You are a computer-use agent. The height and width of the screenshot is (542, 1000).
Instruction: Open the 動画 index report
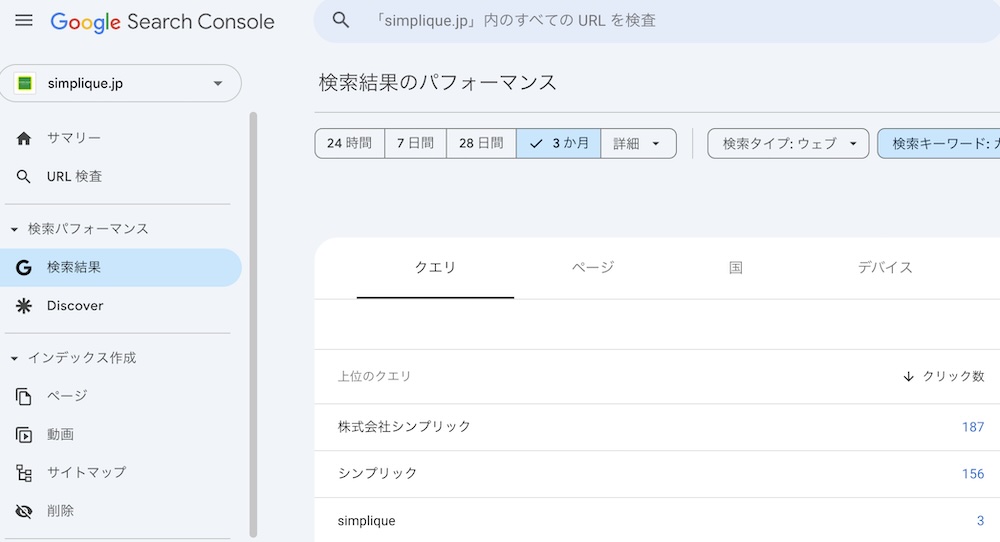[x=120, y=435]
